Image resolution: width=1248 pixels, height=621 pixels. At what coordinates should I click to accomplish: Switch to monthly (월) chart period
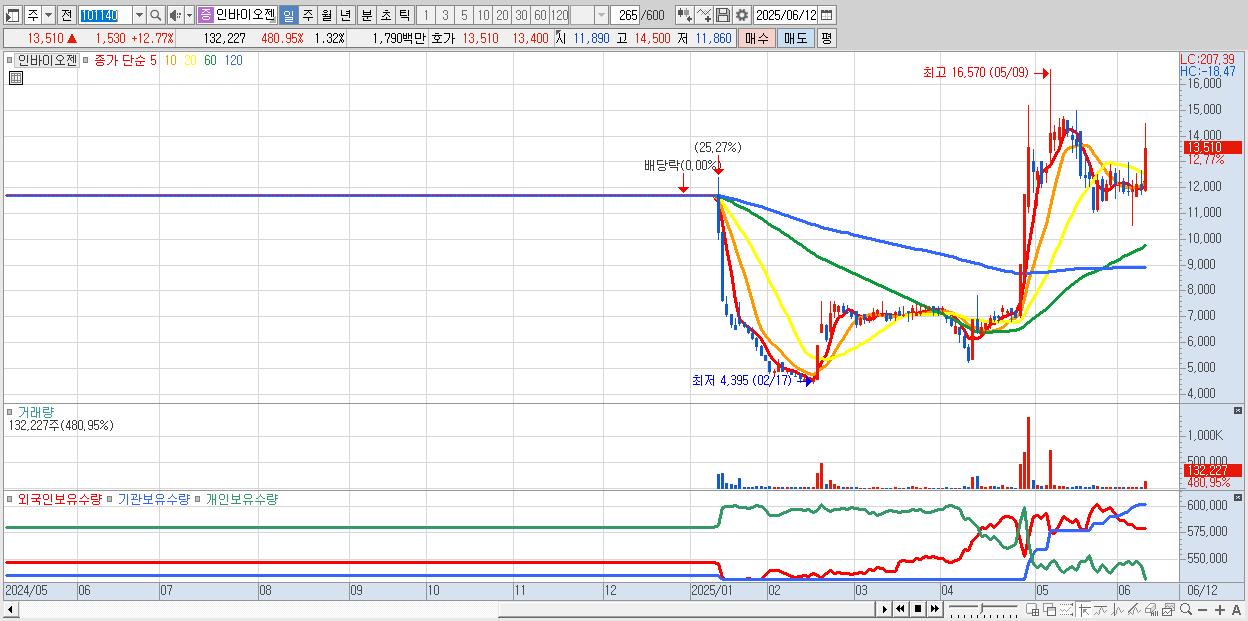click(x=326, y=15)
